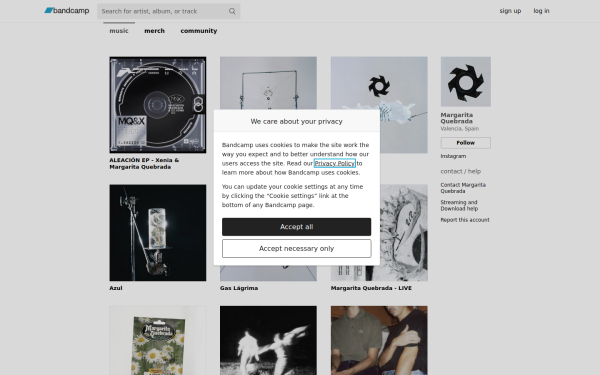Open the sign up link
The image size is (600, 375).
[510, 11]
